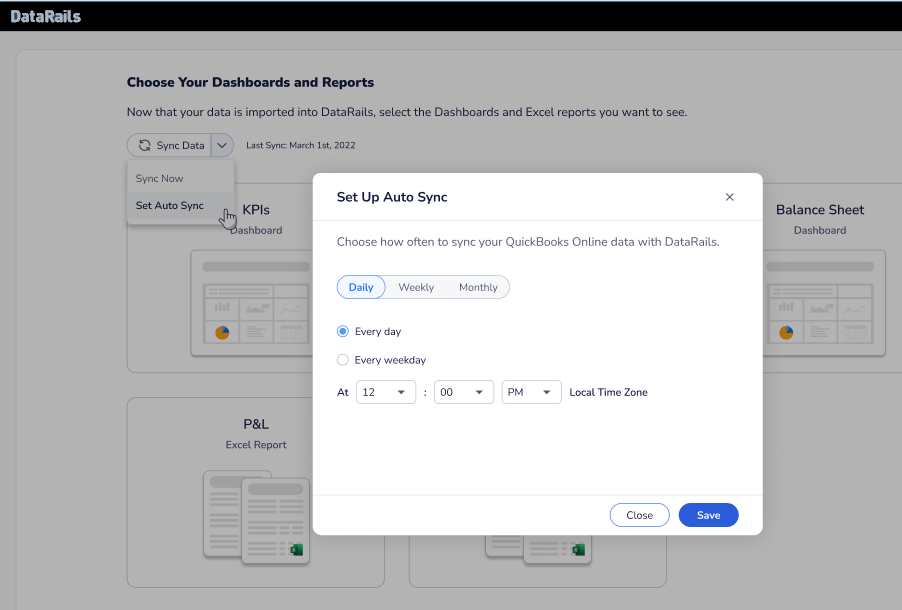Click the Excel icon on the second report card
902x610 pixels.
(x=578, y=549)
